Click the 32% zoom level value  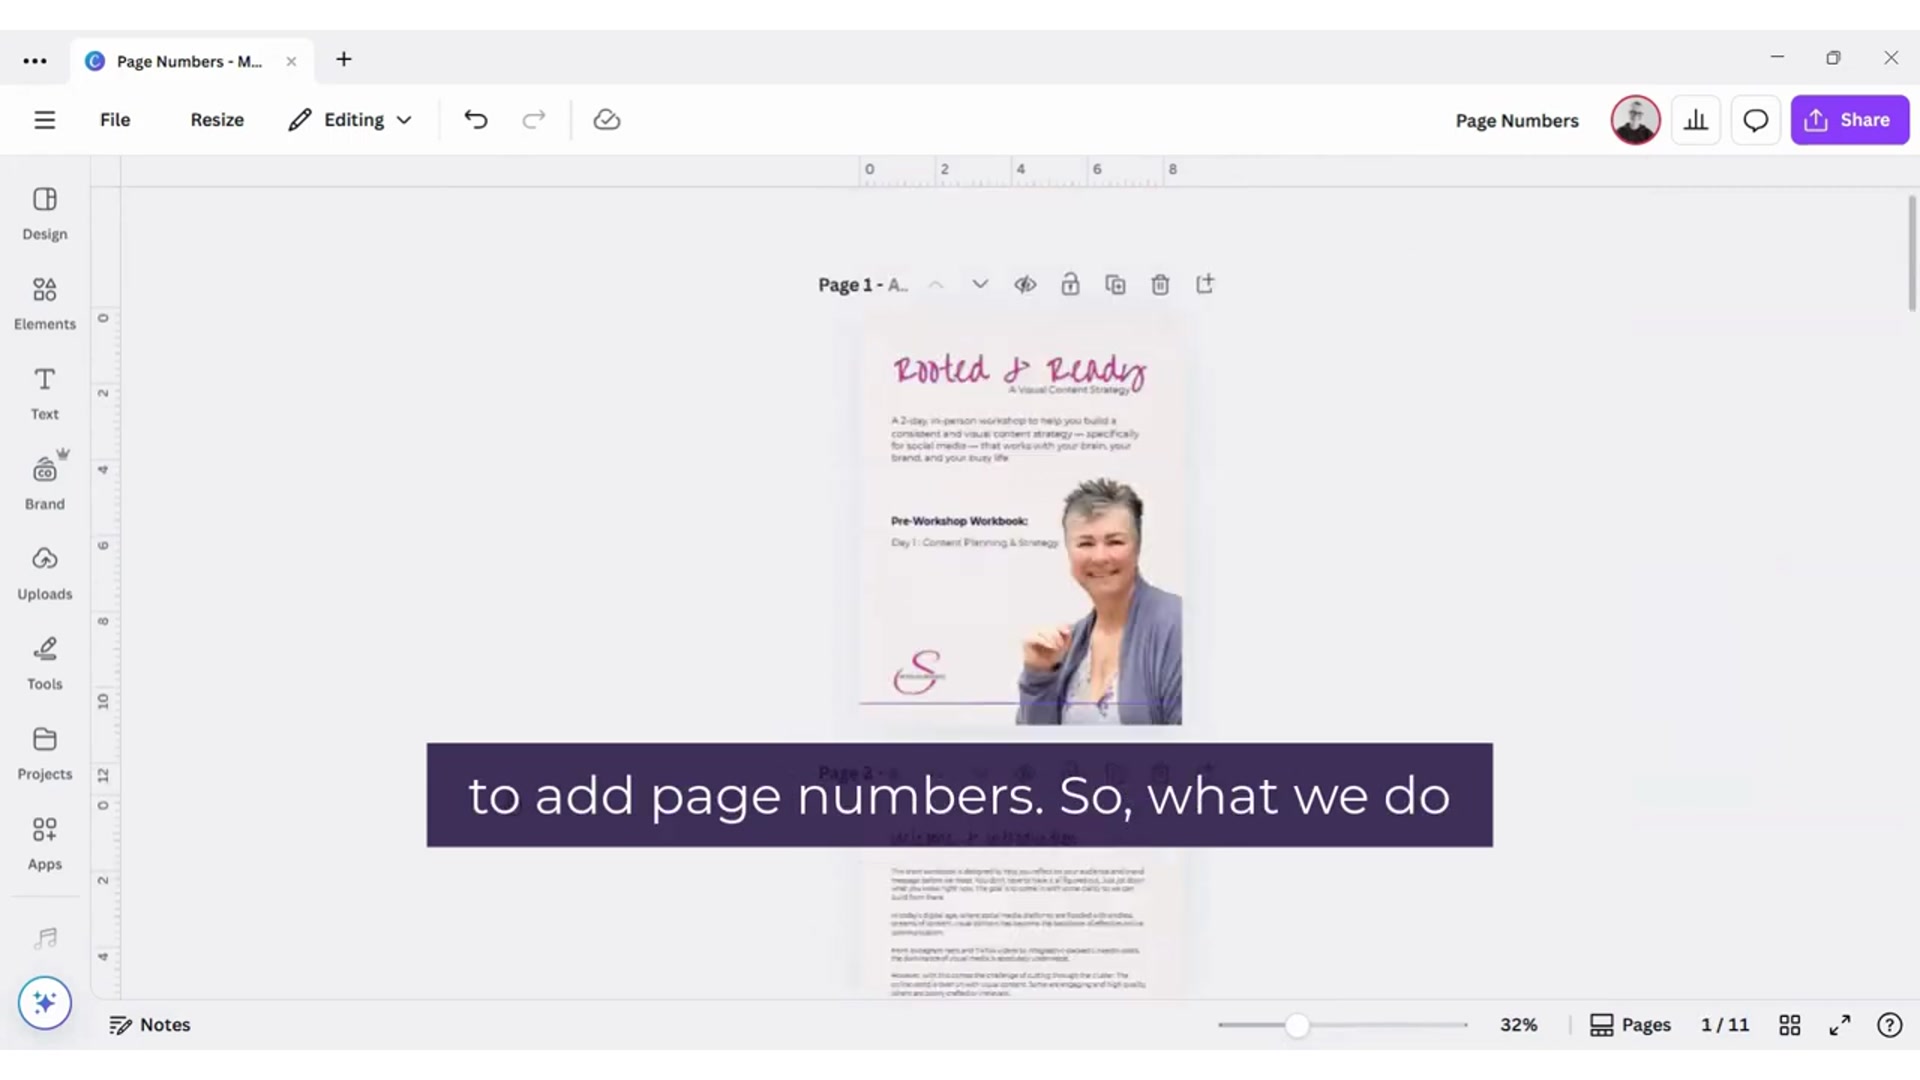click(1518, 1025)
